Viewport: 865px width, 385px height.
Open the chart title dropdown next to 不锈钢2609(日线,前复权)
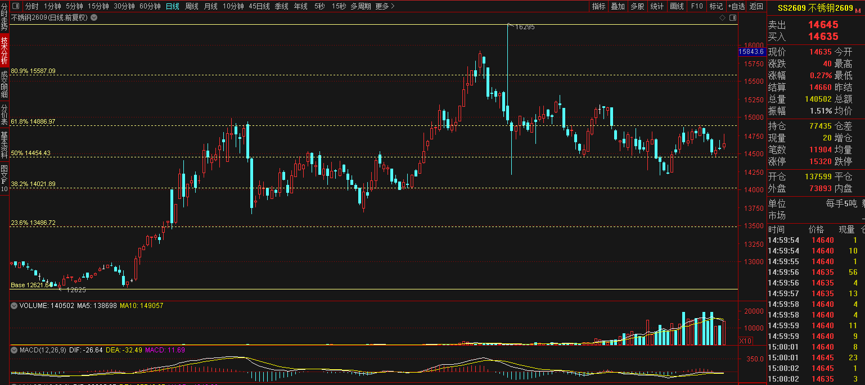coord(94,18)
